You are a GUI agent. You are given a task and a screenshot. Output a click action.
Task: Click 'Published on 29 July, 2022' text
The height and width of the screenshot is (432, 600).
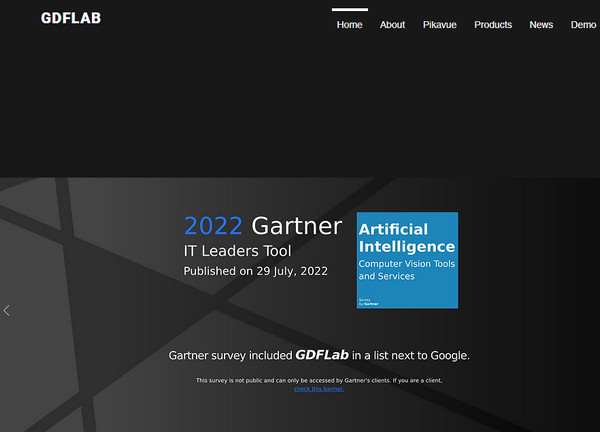(x=256, y=271)
